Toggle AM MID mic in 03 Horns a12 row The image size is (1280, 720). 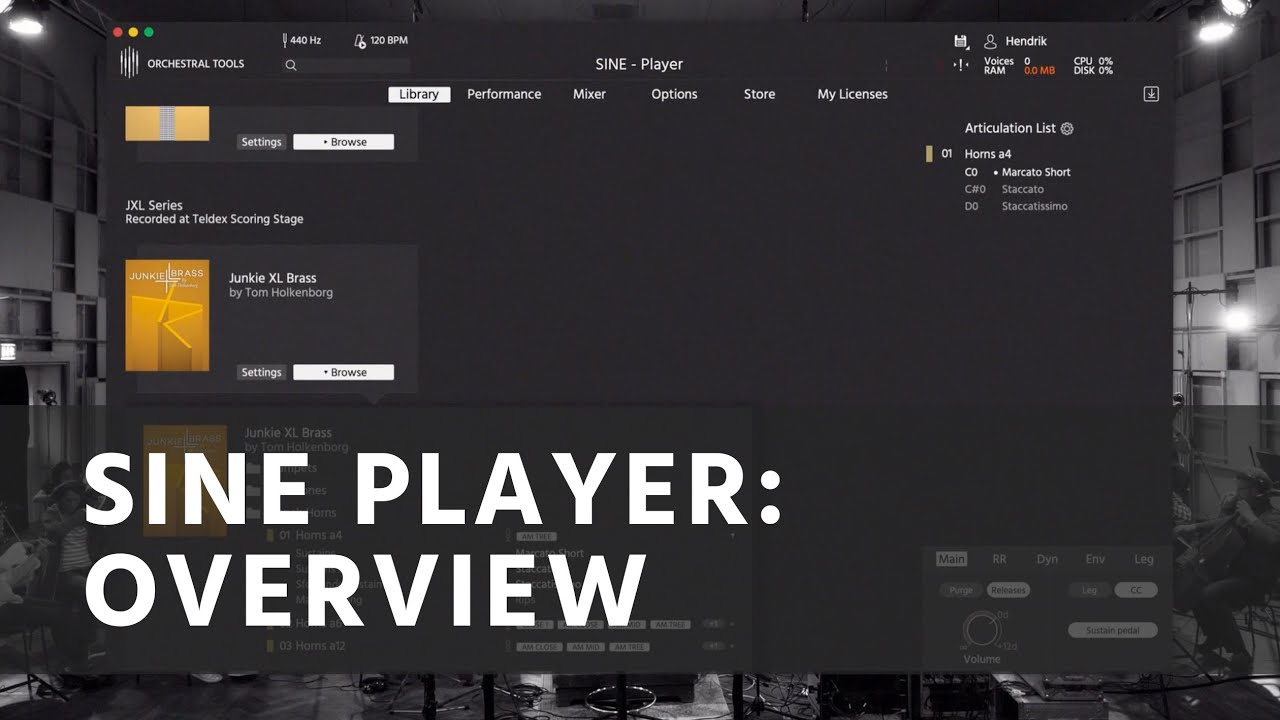click(586, 647)
